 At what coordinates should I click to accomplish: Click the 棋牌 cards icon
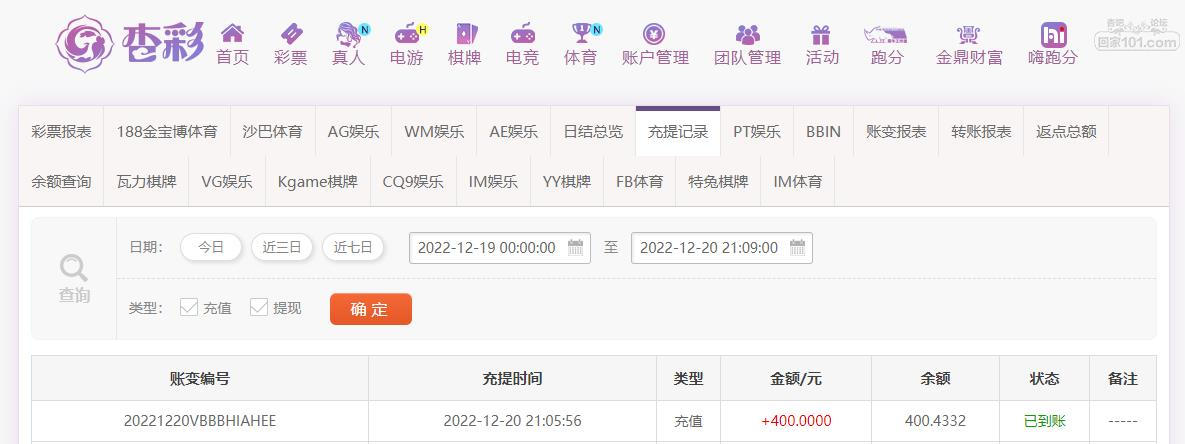coord(464,34)
